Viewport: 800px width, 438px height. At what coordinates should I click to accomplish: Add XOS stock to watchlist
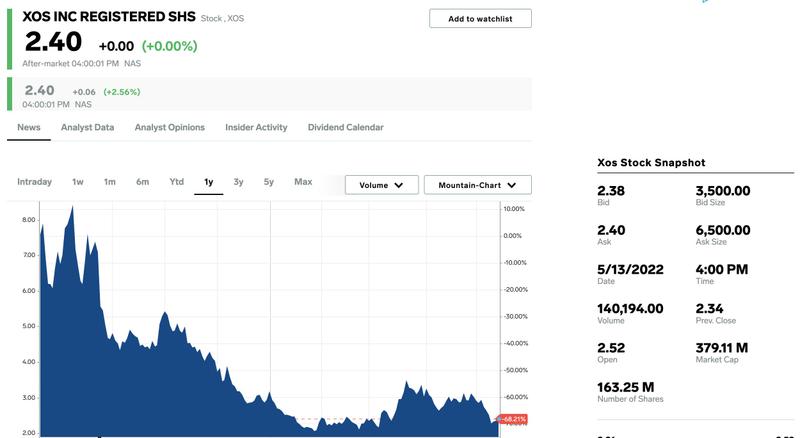(480, 19)
